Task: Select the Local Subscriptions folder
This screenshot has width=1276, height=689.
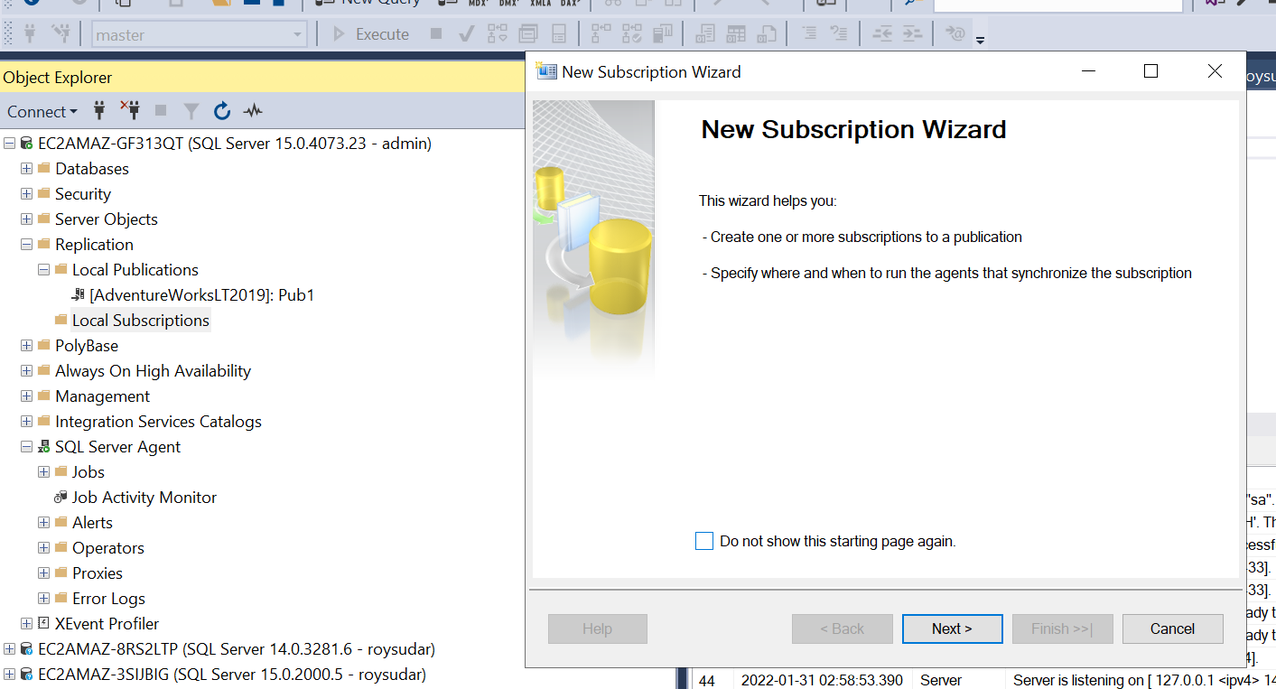Action: pos(140,320)
